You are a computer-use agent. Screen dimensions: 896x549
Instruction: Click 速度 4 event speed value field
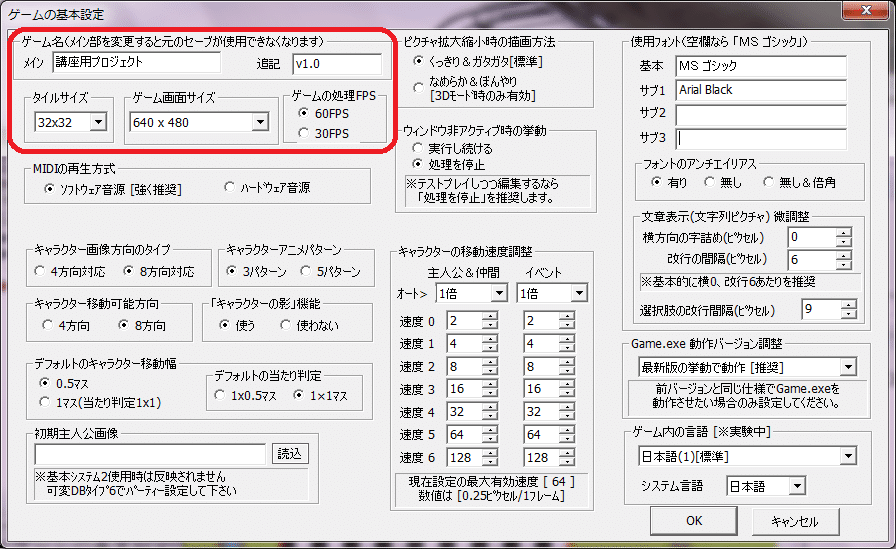[541, 412]
